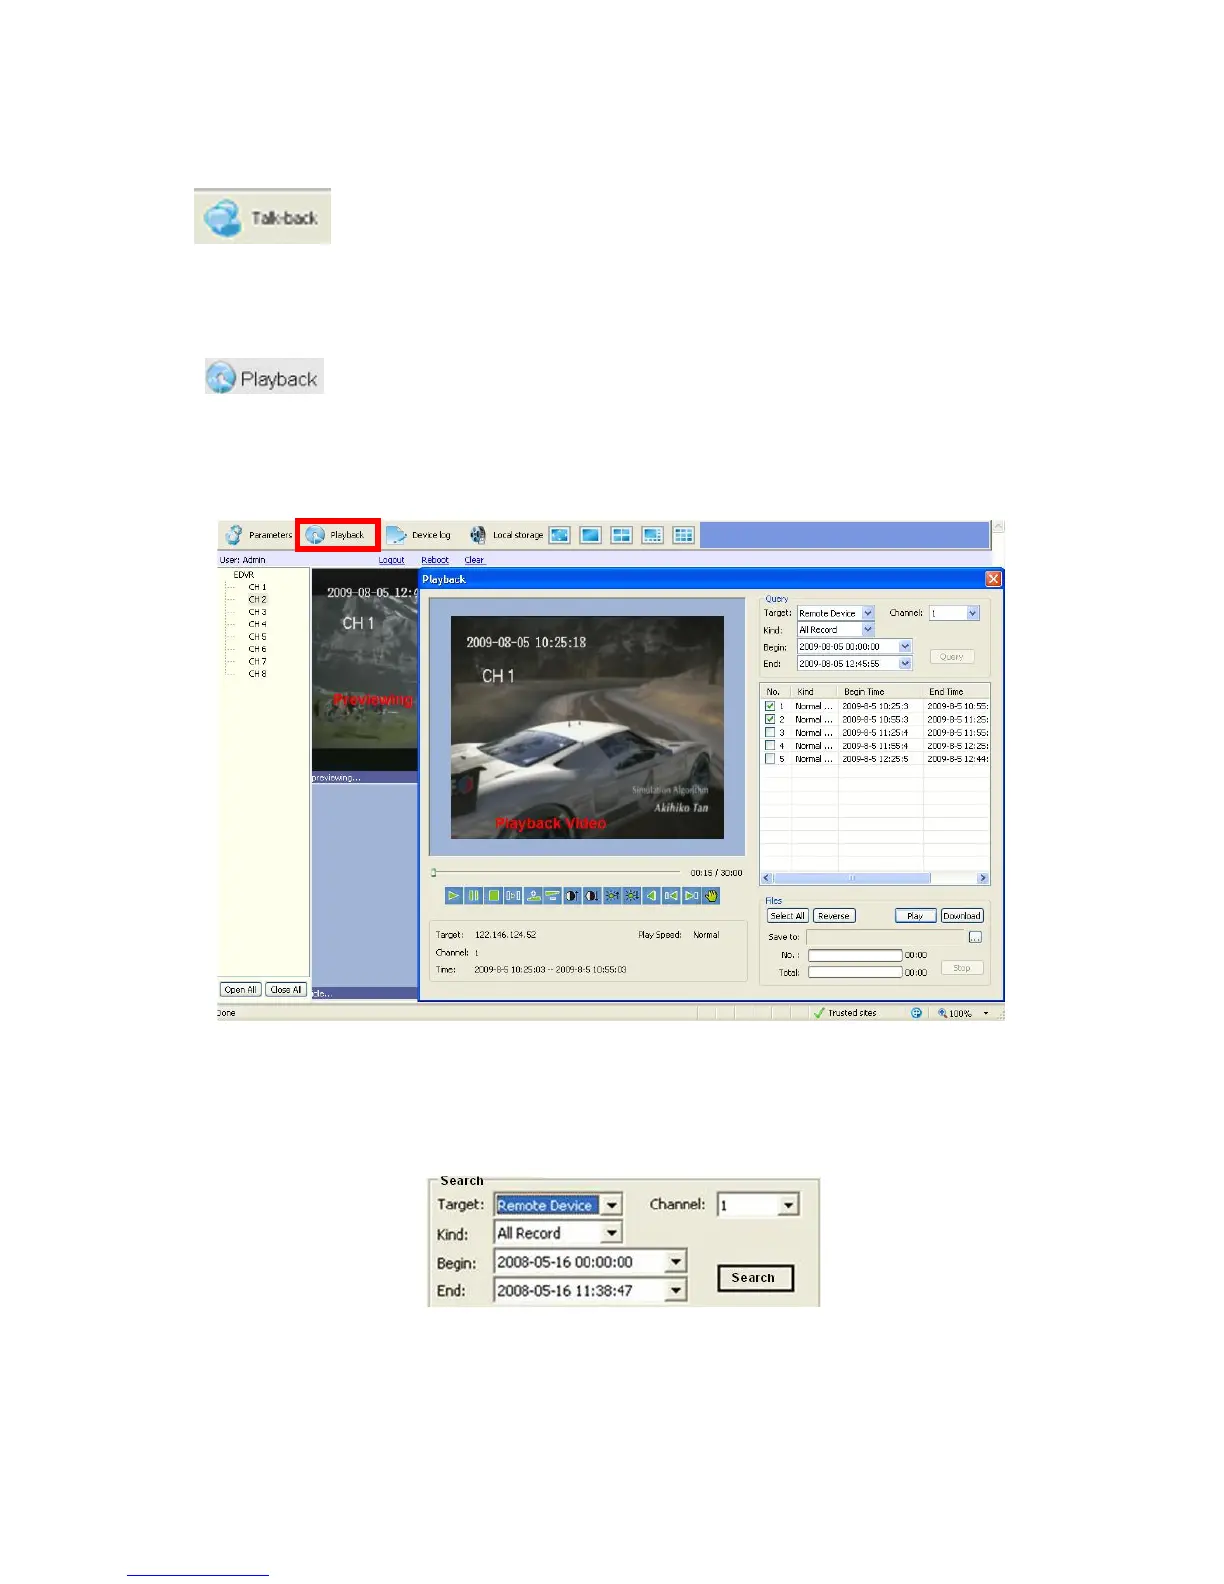Click the brightness decrease sun icon
The width and height of the screenshot is (1224, 1584).
632,896
